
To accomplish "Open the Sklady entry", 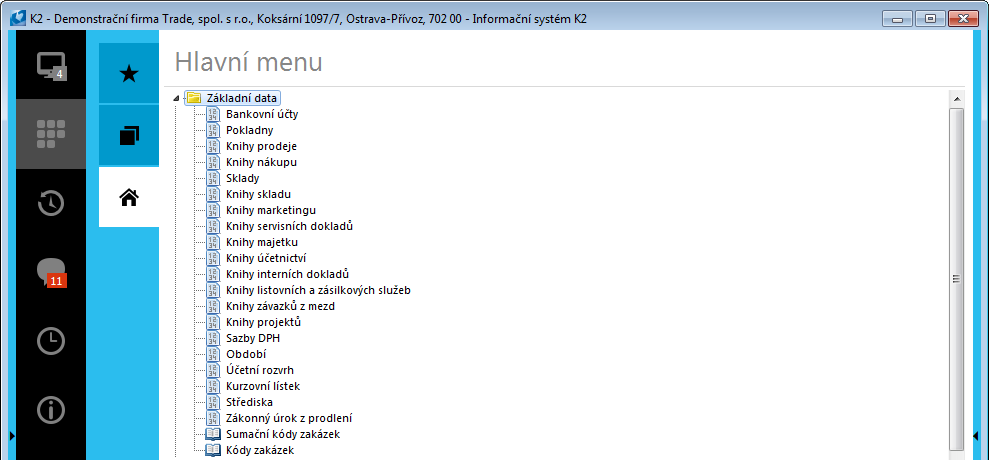I will [x=242, y=178].
